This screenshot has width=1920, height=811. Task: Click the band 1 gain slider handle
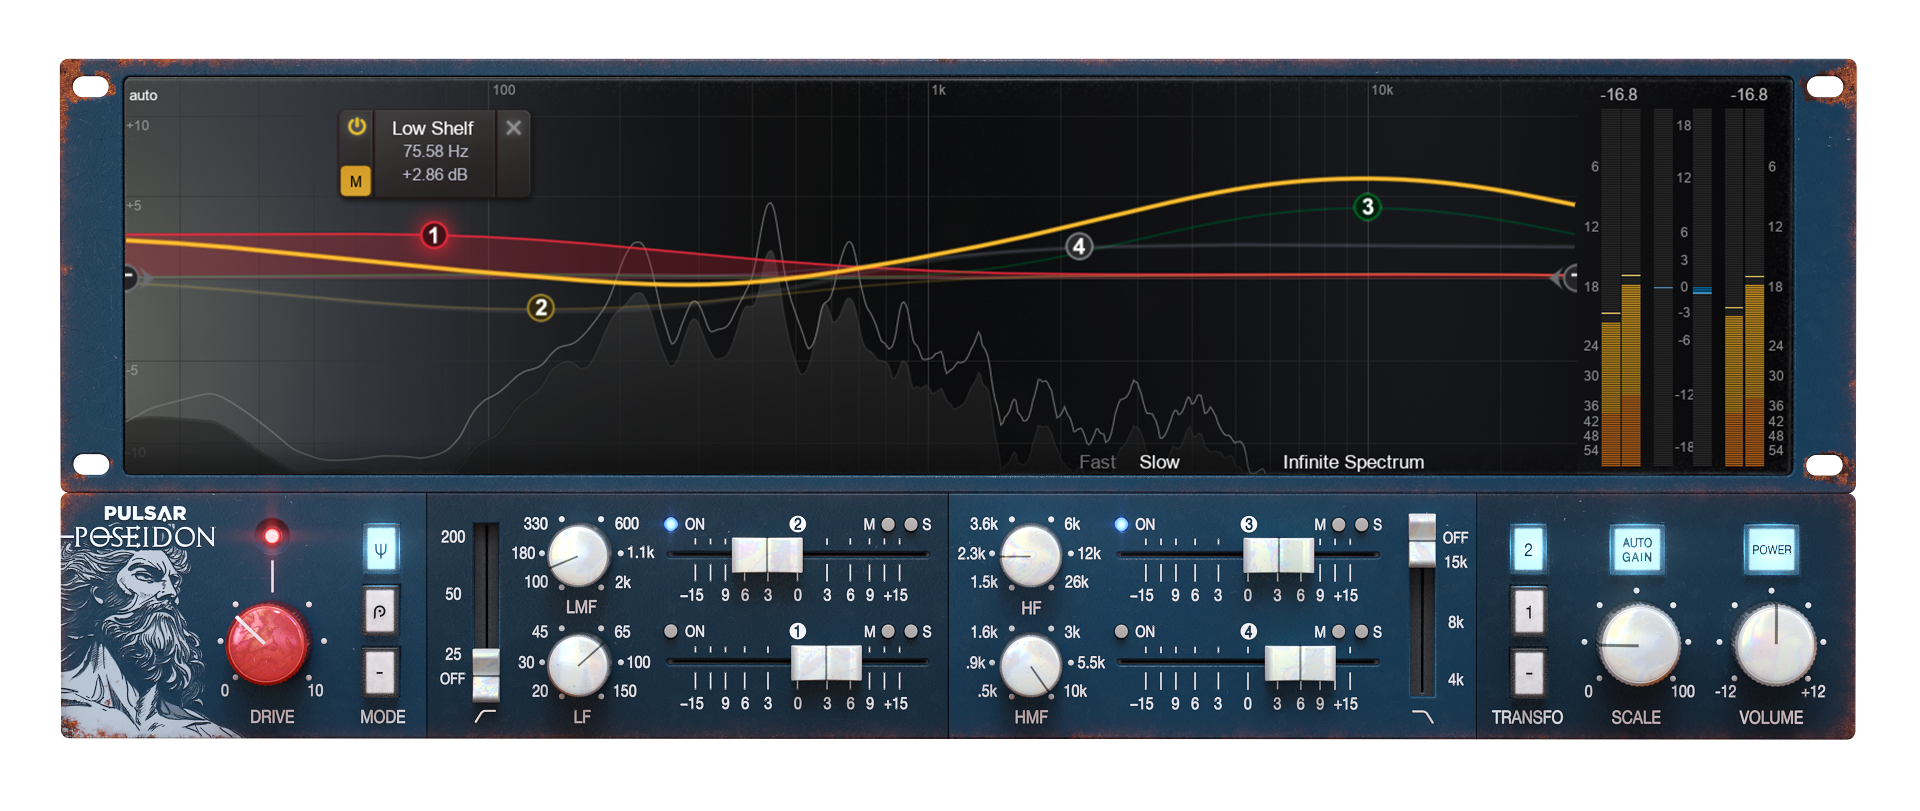click(x=826, y=662)
